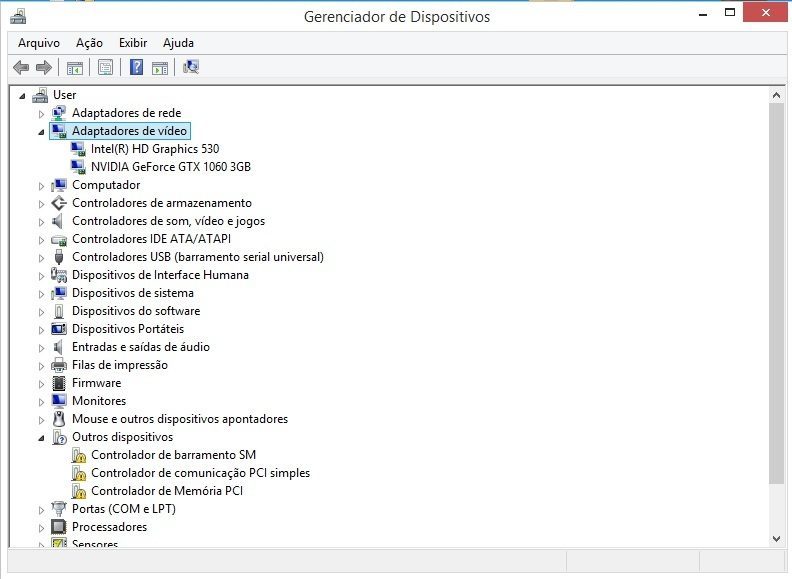The width and height of the screenshot is (792, 579).
Task: Scan for hardware changes icon
Action: pos(191,67)
